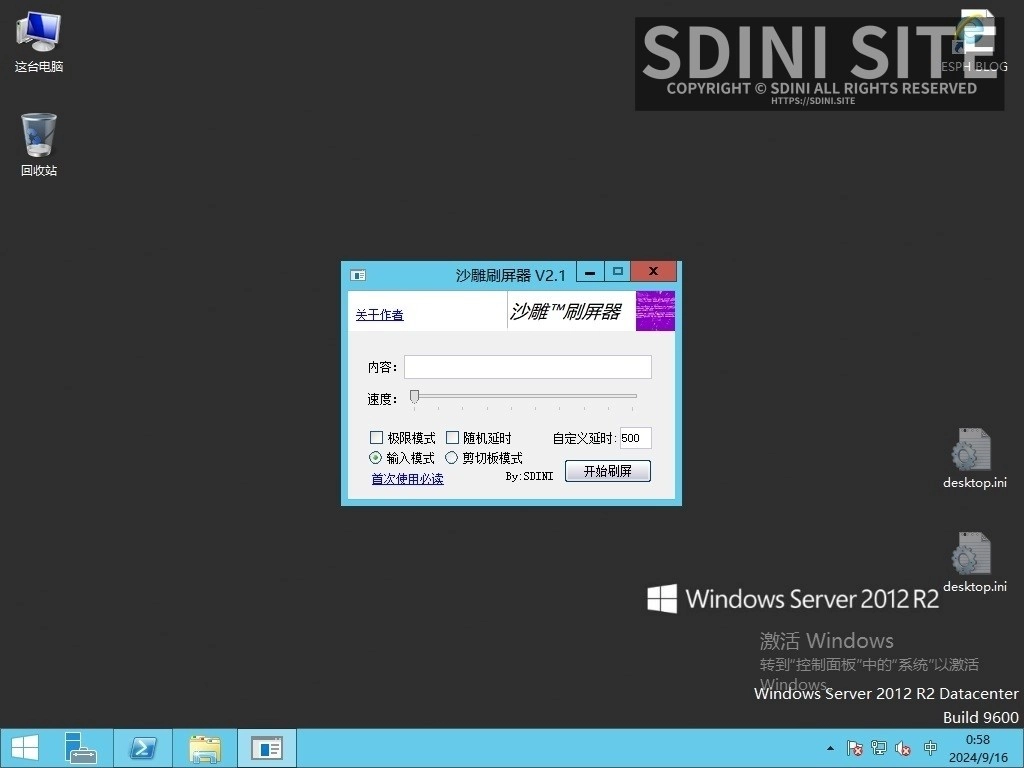Launch Server Manager from taskbar

pyautogui.click(x=81, y=748)
